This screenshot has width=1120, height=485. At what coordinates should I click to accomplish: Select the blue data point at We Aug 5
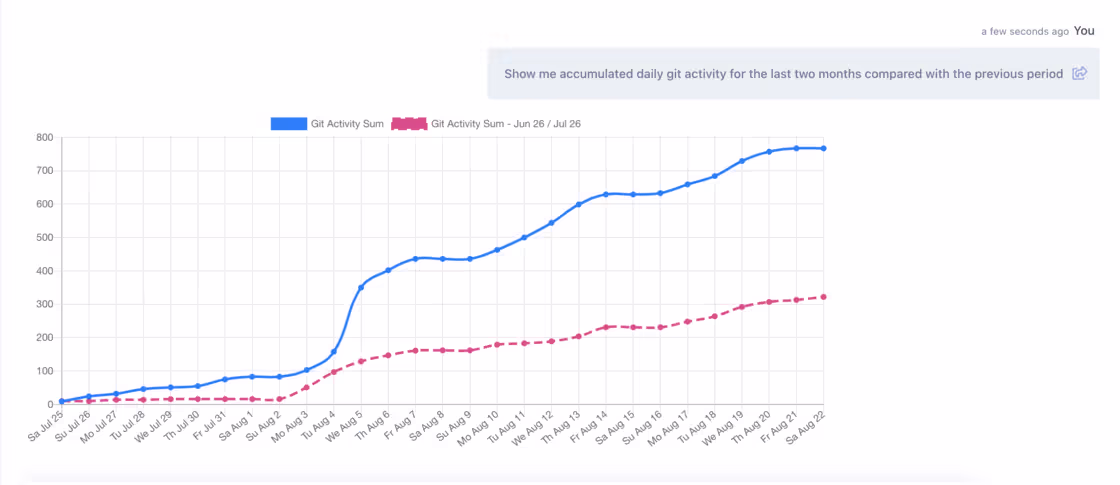361,287
